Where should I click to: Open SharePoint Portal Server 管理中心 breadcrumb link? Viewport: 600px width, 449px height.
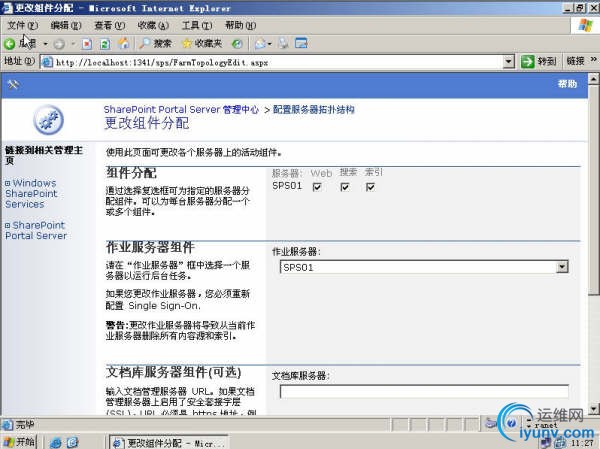[181, 109]
